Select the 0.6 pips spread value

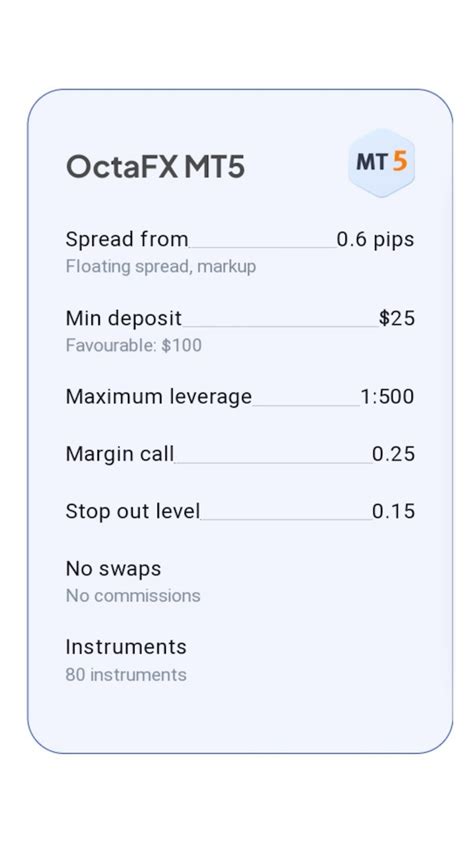(x=375, y=240)
